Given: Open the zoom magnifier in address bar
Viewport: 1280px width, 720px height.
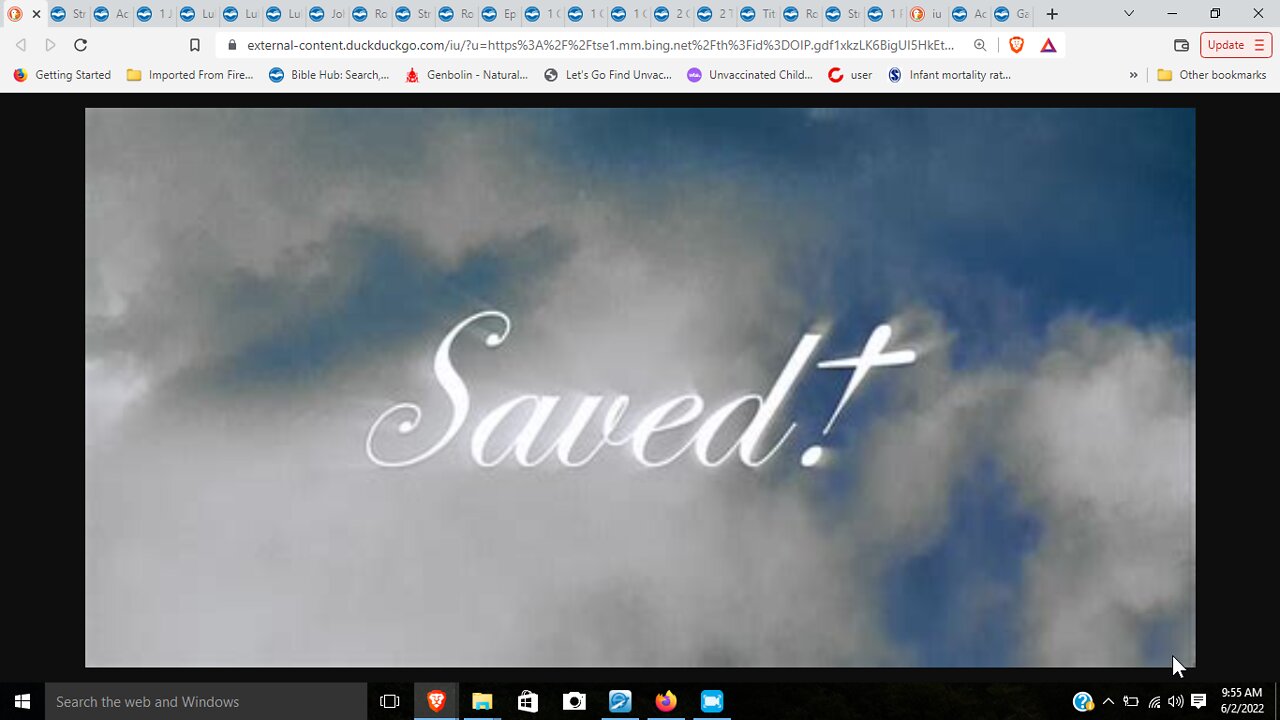Looking at the screenshot, I should pyautogui.click(x=980, y=45).
